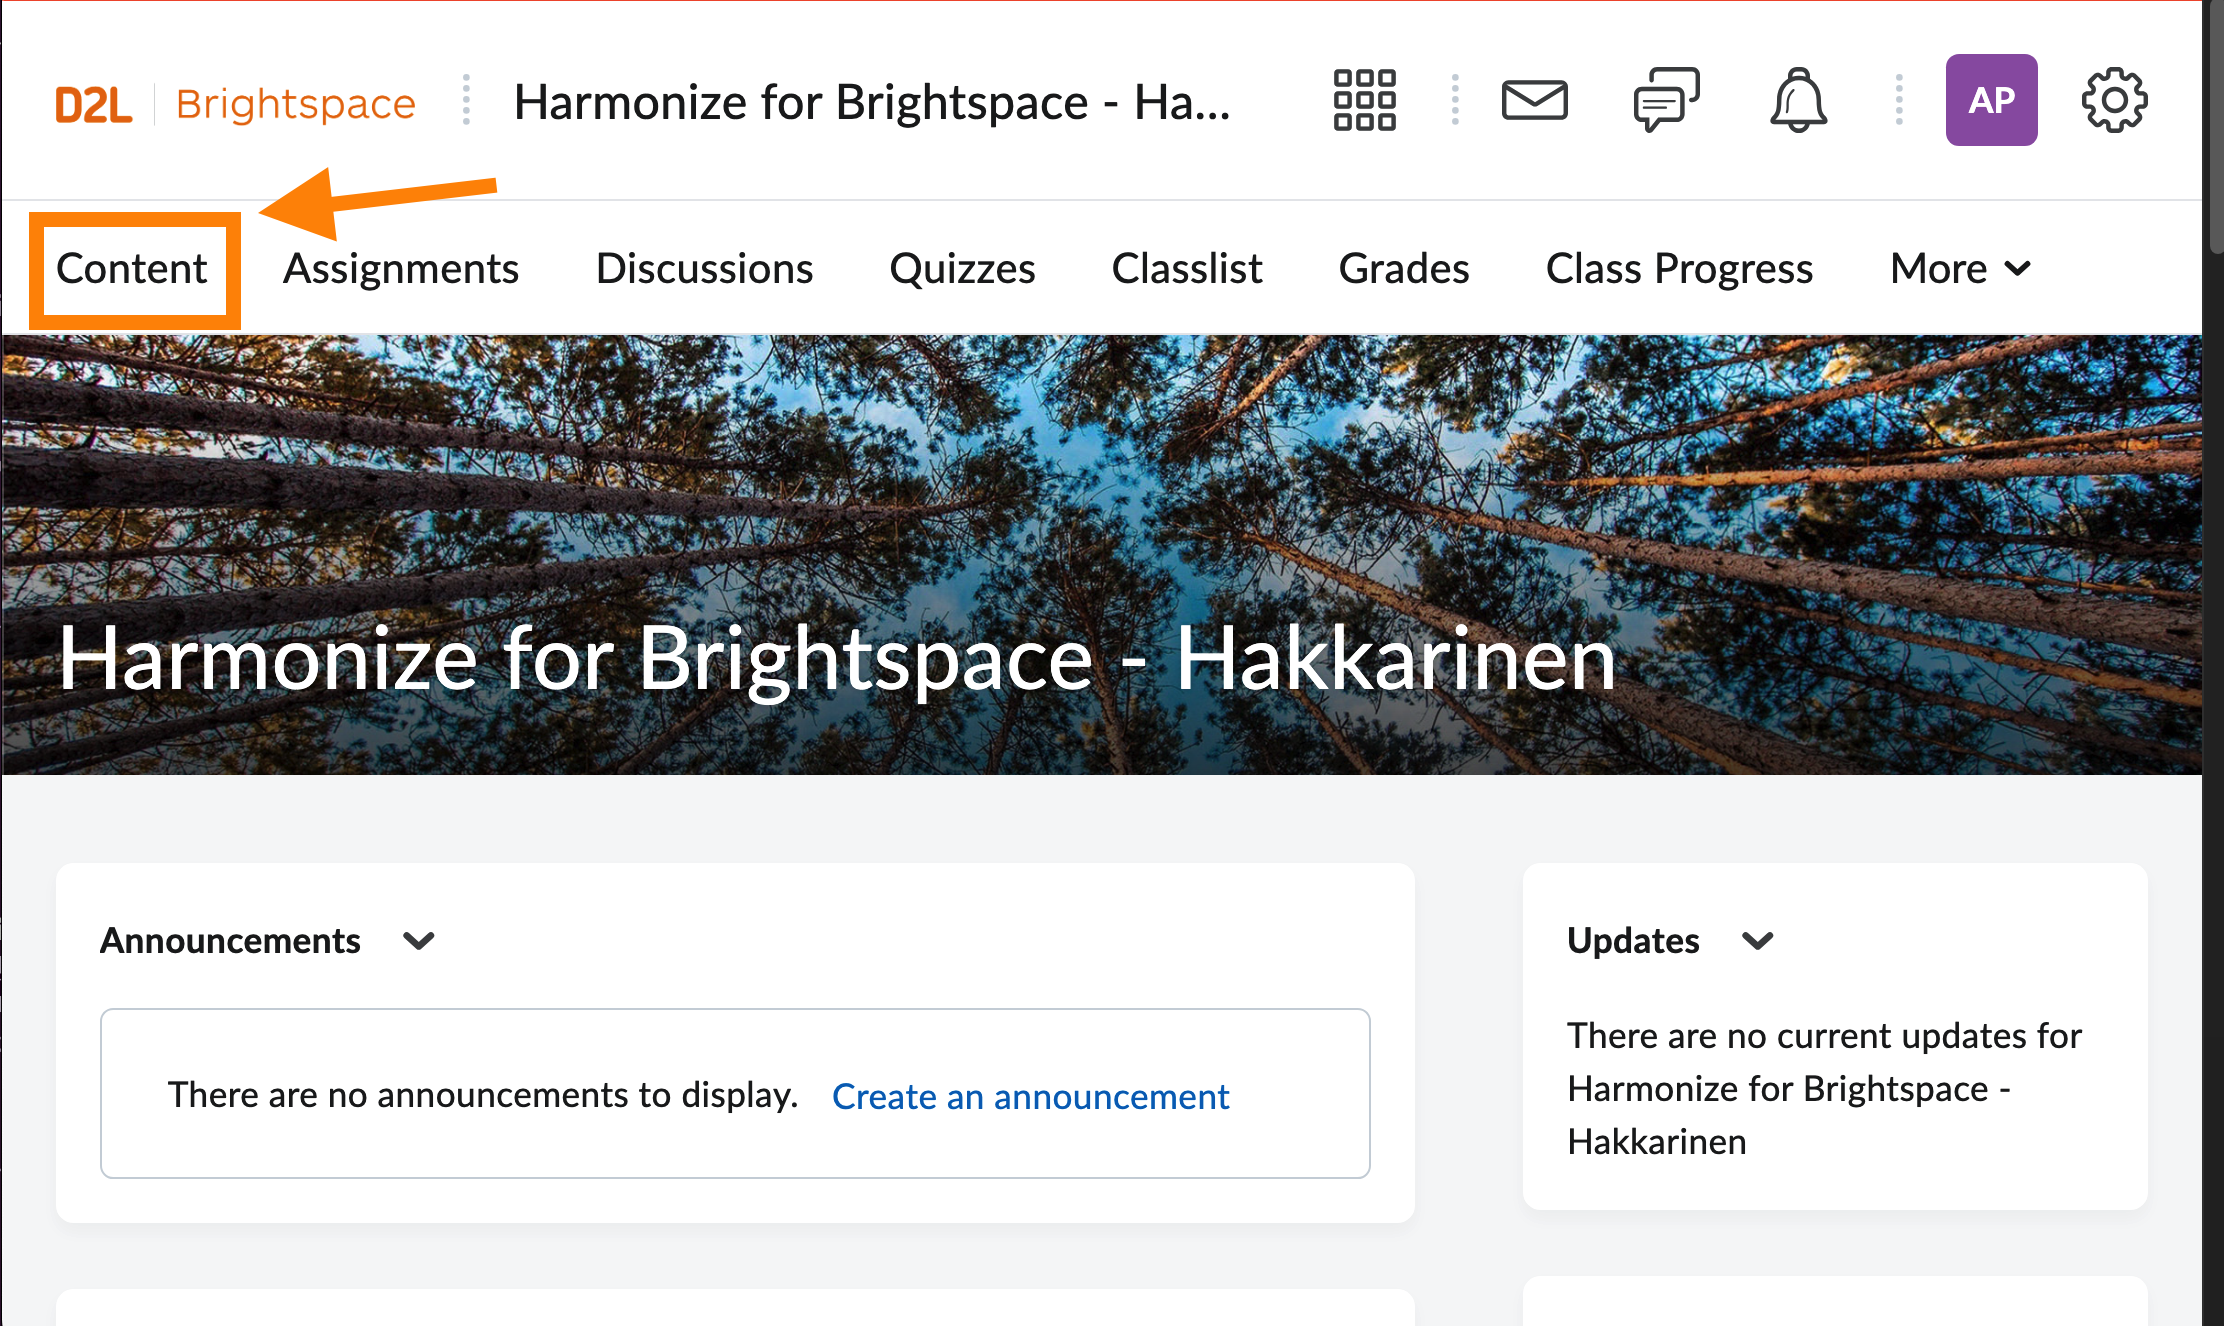The image size is (2224, 1326).
Task: Open the admin tools gear icon
Action: point(2113,100)
